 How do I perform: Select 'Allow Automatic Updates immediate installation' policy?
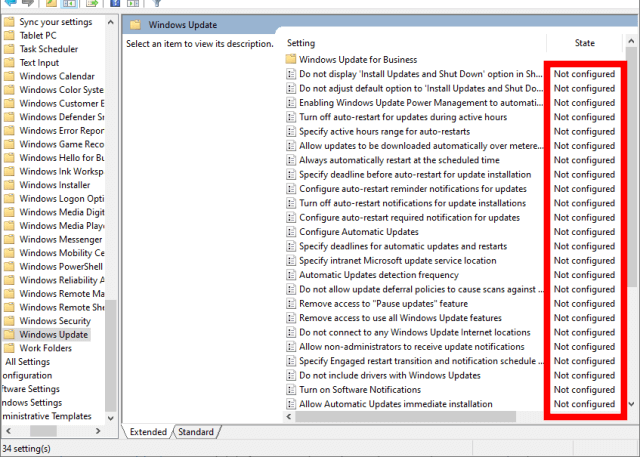click(x=396, y=404)
